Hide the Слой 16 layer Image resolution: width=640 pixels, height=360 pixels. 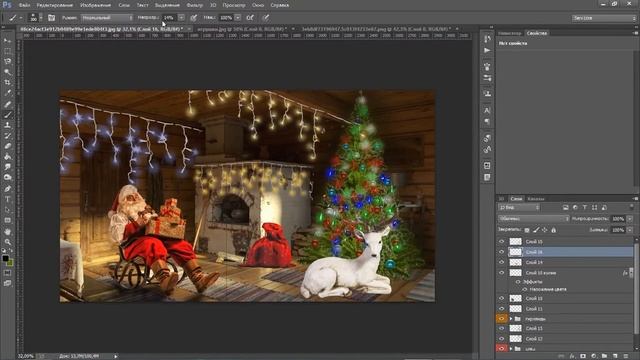tap(502, 252)
